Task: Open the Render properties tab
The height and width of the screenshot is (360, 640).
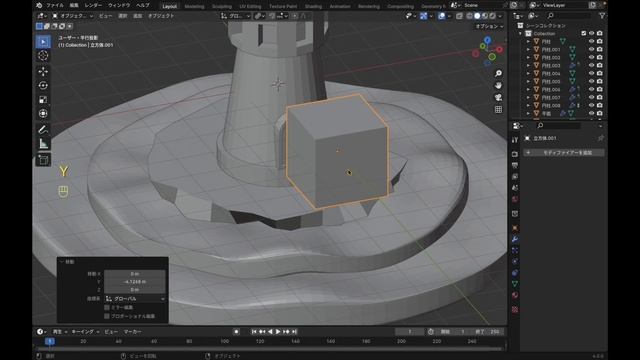Action: click(515, 154)
